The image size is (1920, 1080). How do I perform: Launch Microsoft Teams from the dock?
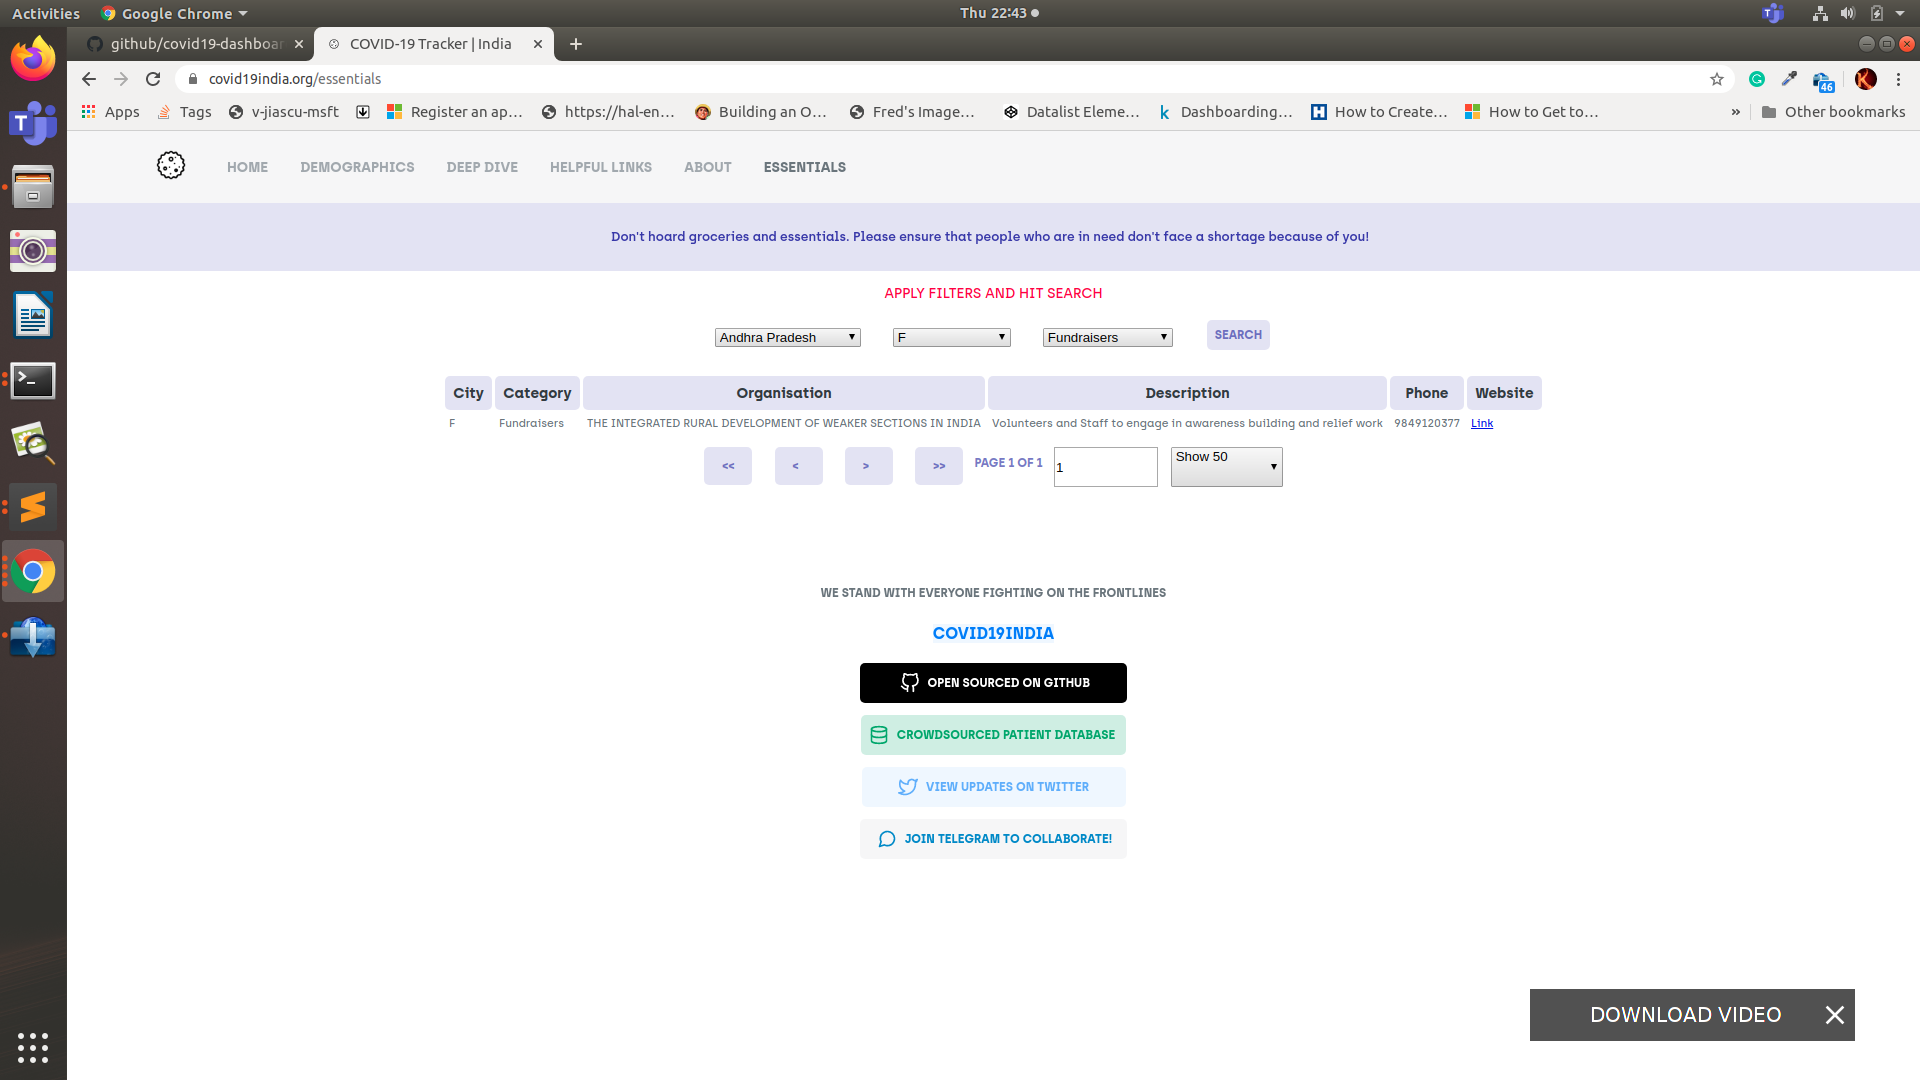point(33,123)
